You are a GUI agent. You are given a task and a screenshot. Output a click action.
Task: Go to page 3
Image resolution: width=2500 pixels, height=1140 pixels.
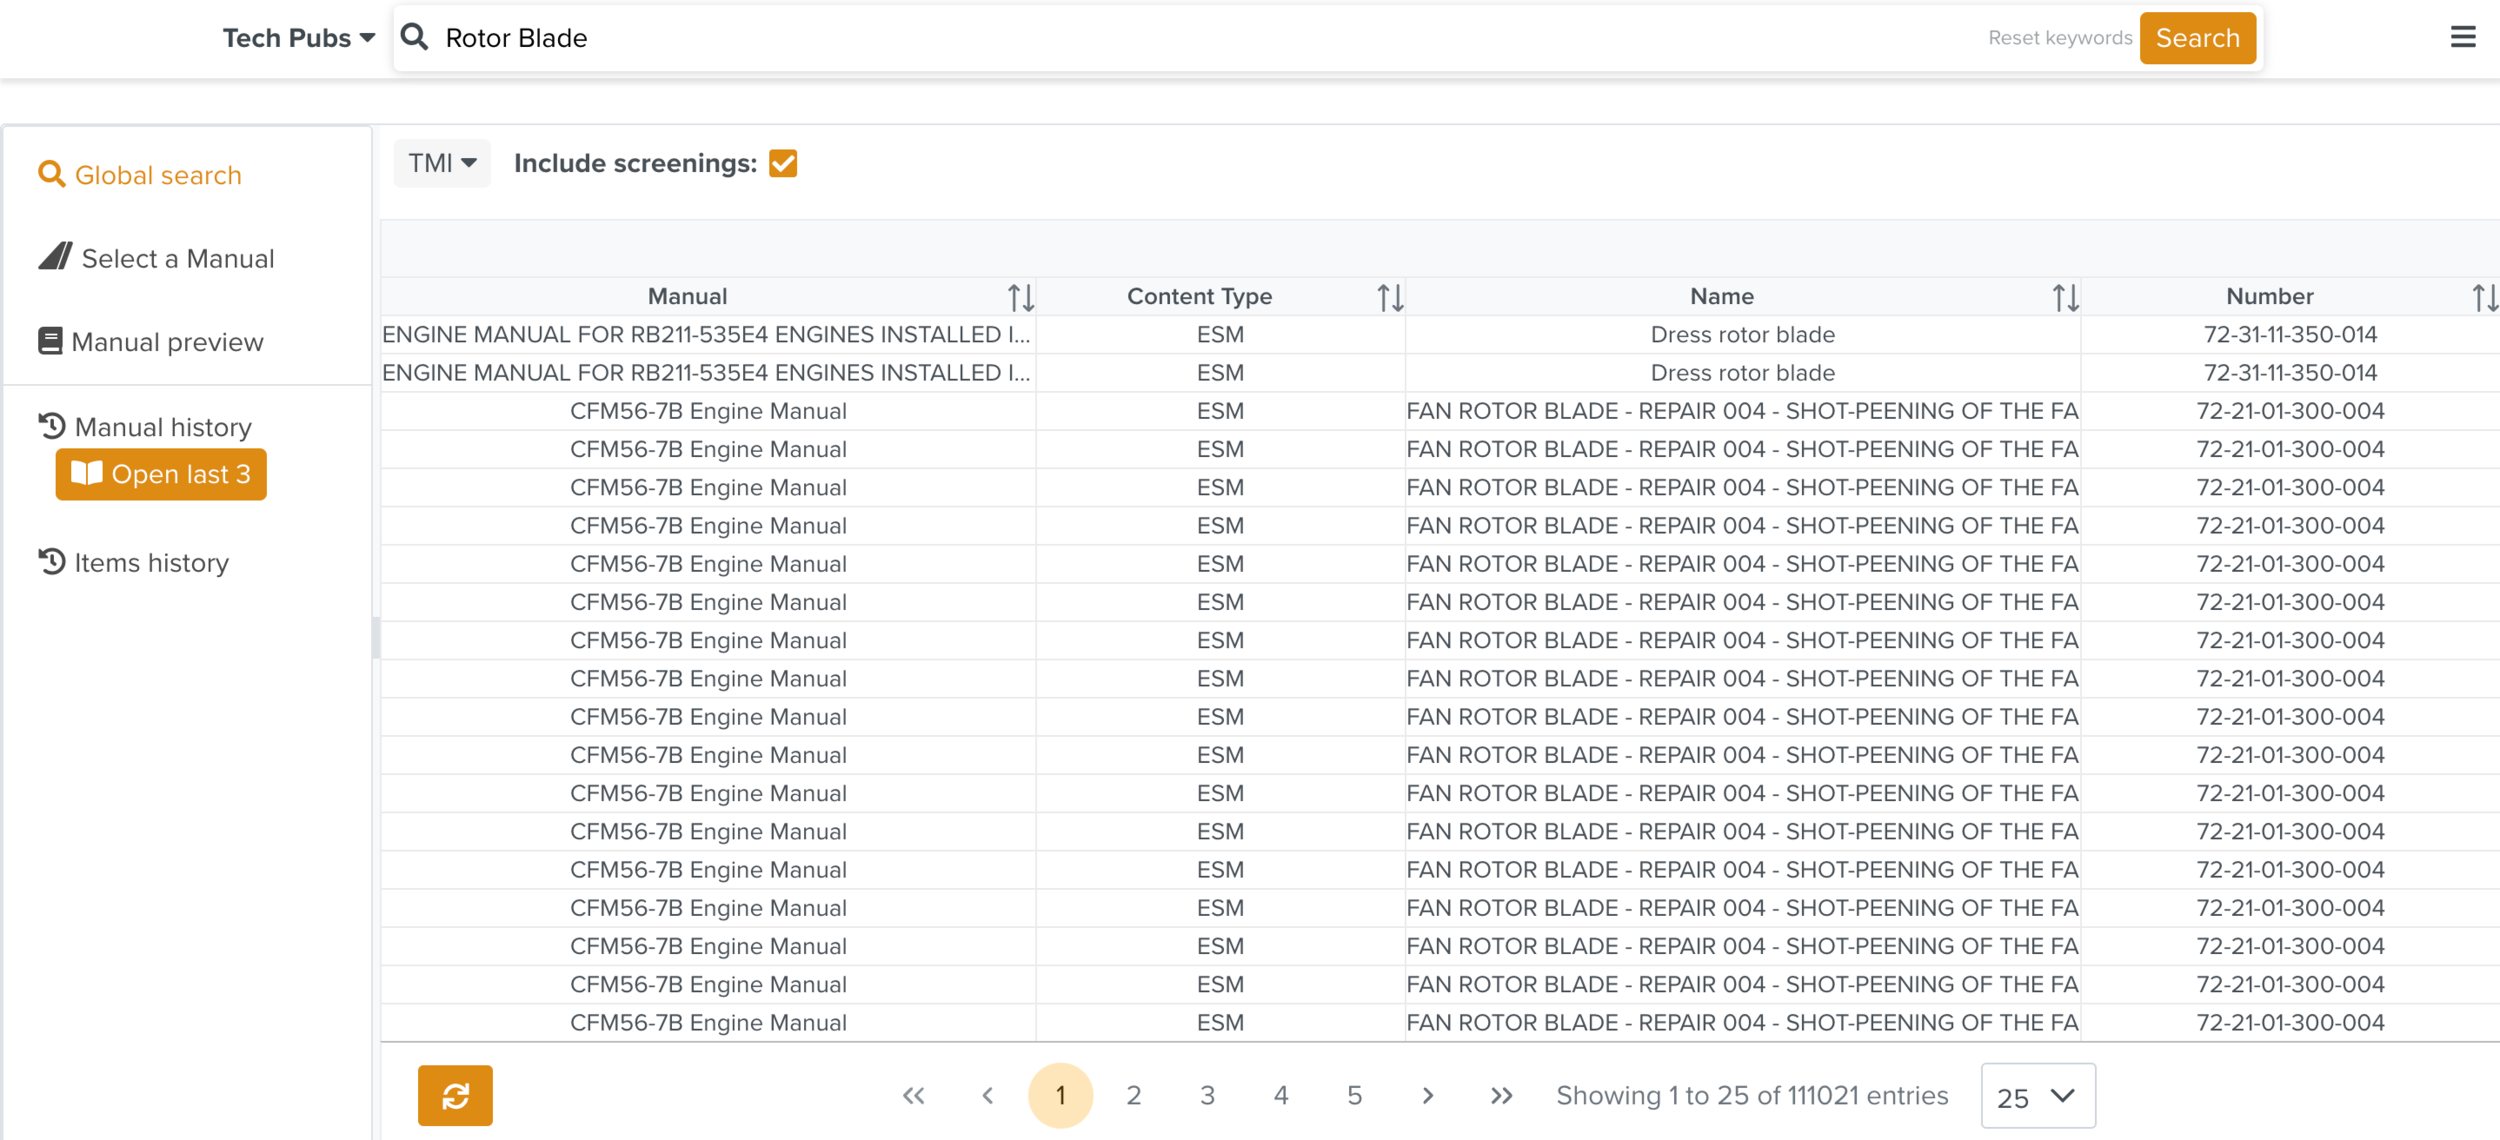click(x=1207, y=1095)
